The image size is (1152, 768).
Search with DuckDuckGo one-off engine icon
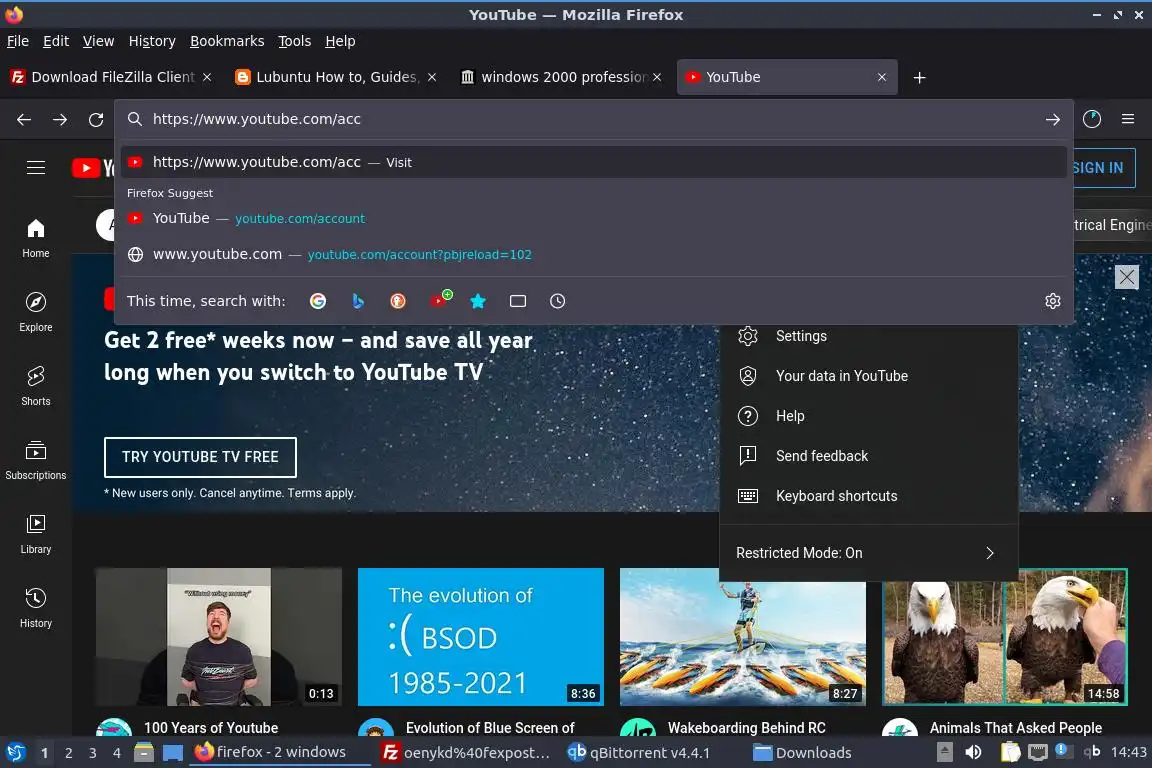[x=397, y=301]
